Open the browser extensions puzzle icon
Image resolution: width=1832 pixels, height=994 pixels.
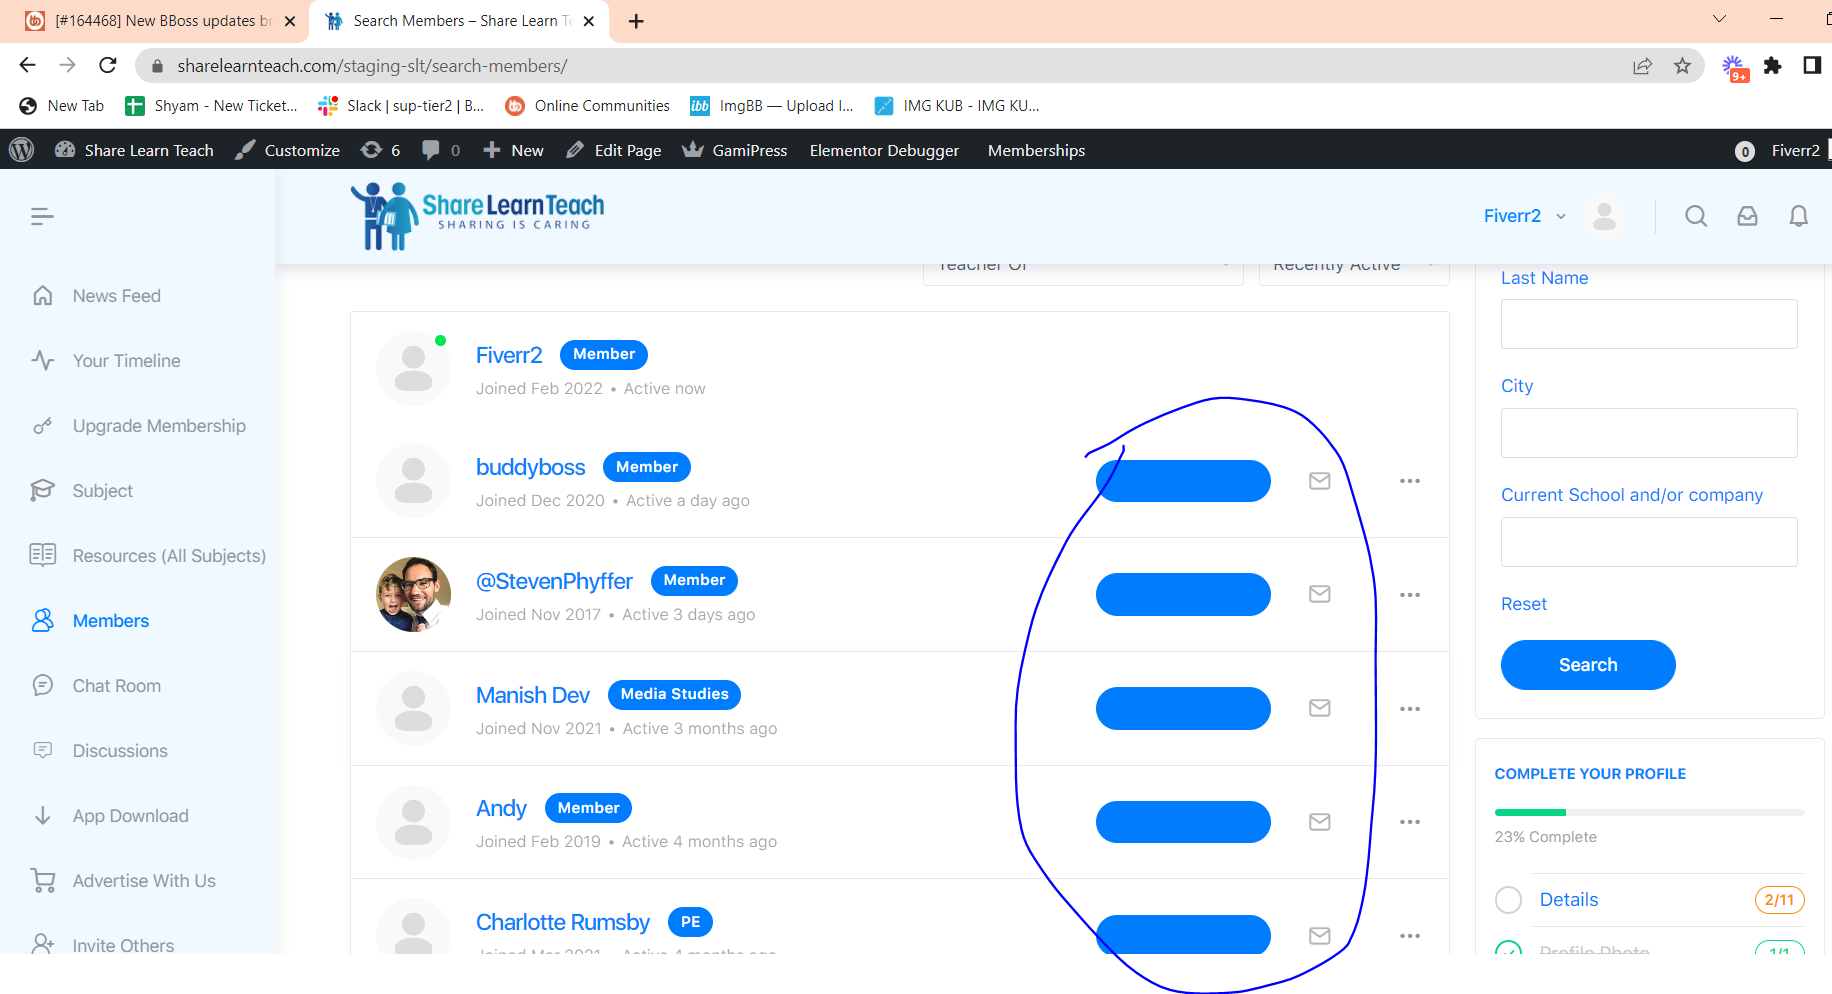click(x=1772, y=66)
